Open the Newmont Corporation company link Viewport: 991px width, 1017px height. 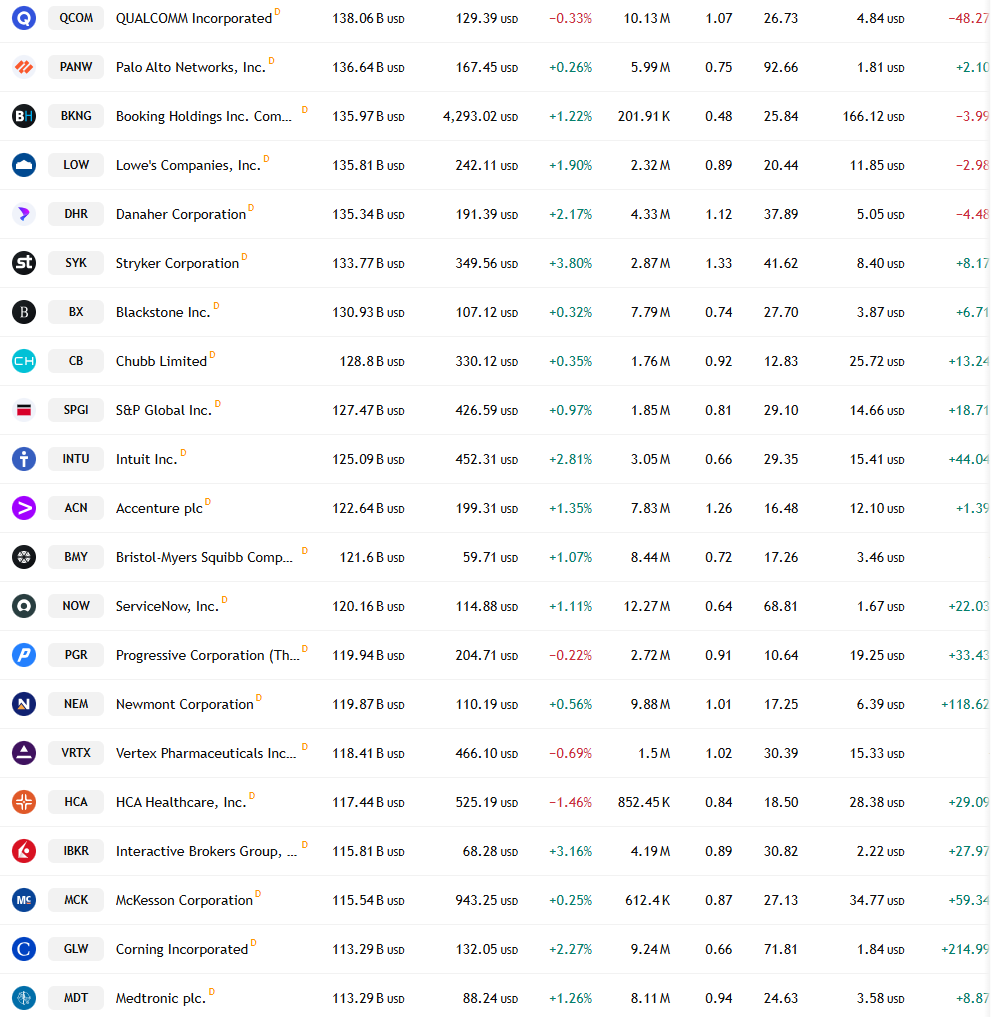[x=185, y=704]
